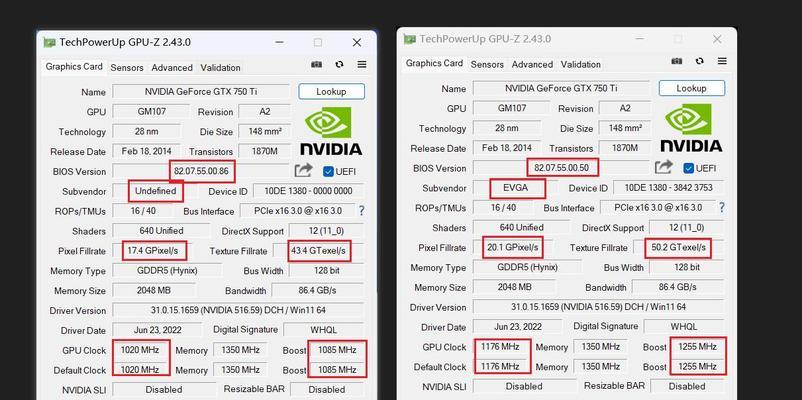Click GPU Clock 1176 MHz value

[x=500, y=347]
